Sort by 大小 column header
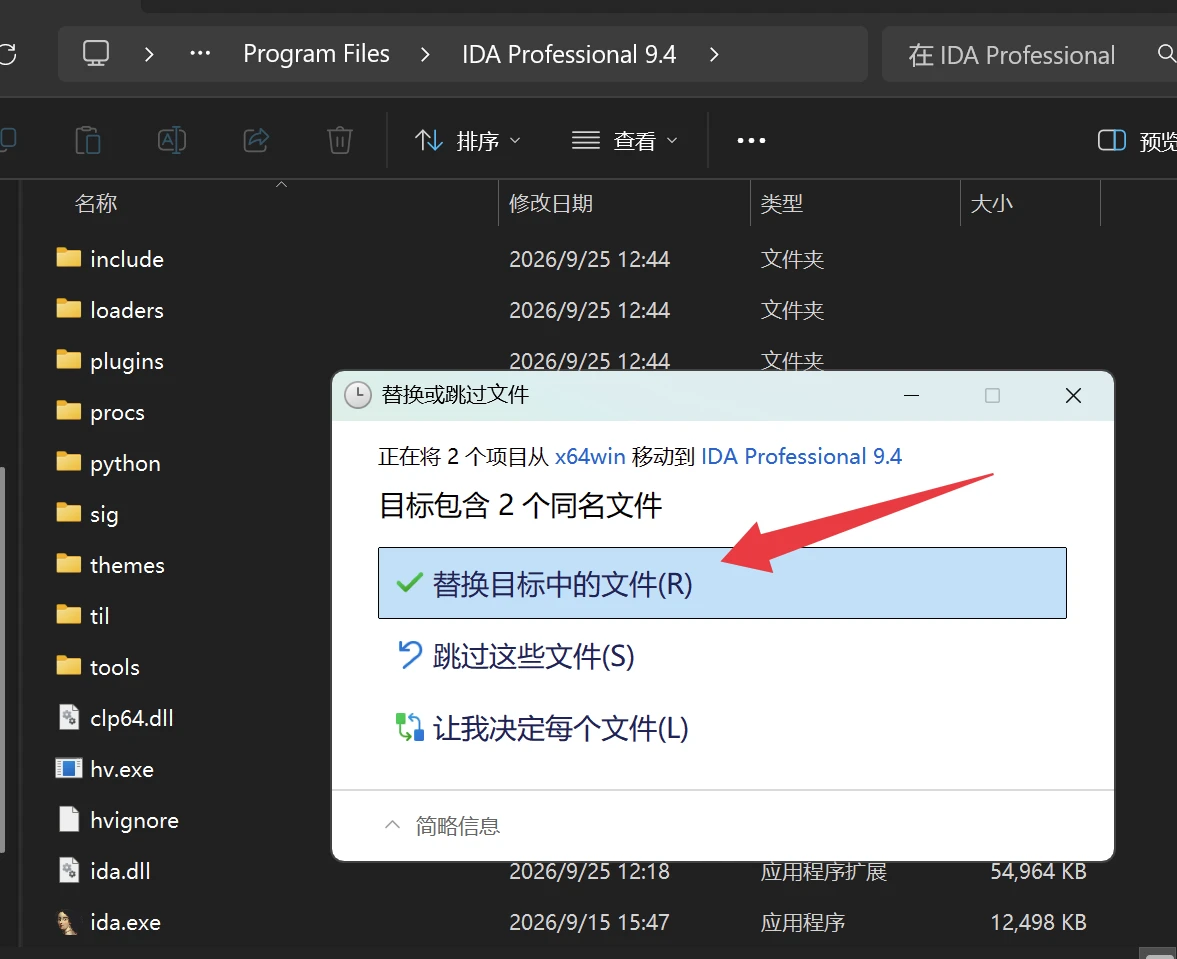The height and width of the screenshot is (959, 1177). [x=991, y=203]
